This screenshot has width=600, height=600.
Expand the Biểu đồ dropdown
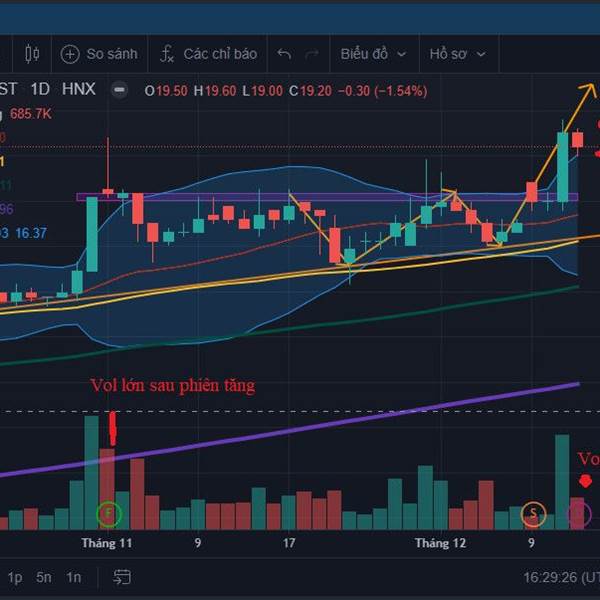pyautogui.click(x=373, y=54)
